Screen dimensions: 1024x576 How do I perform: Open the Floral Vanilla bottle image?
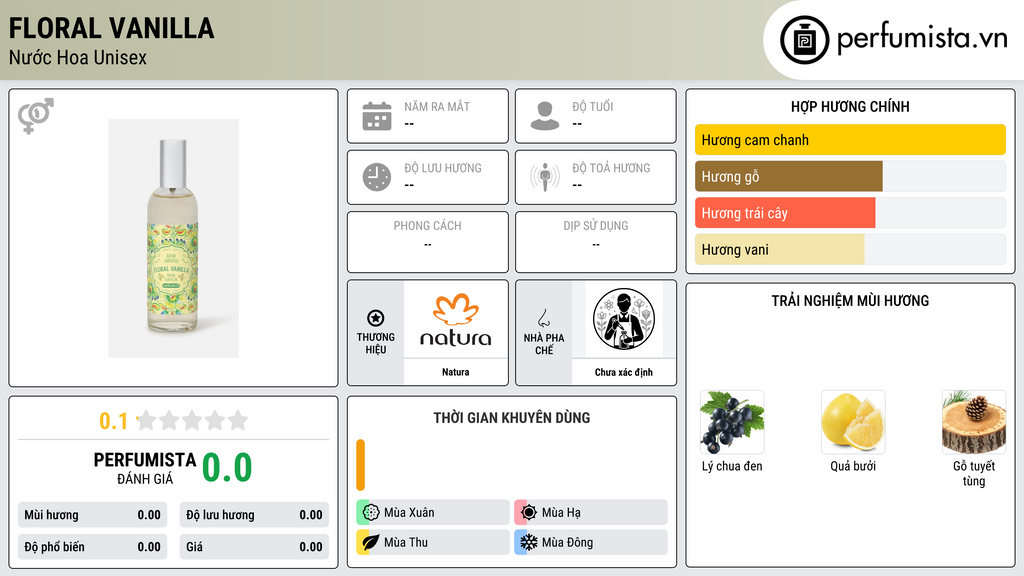click(174, 238)
